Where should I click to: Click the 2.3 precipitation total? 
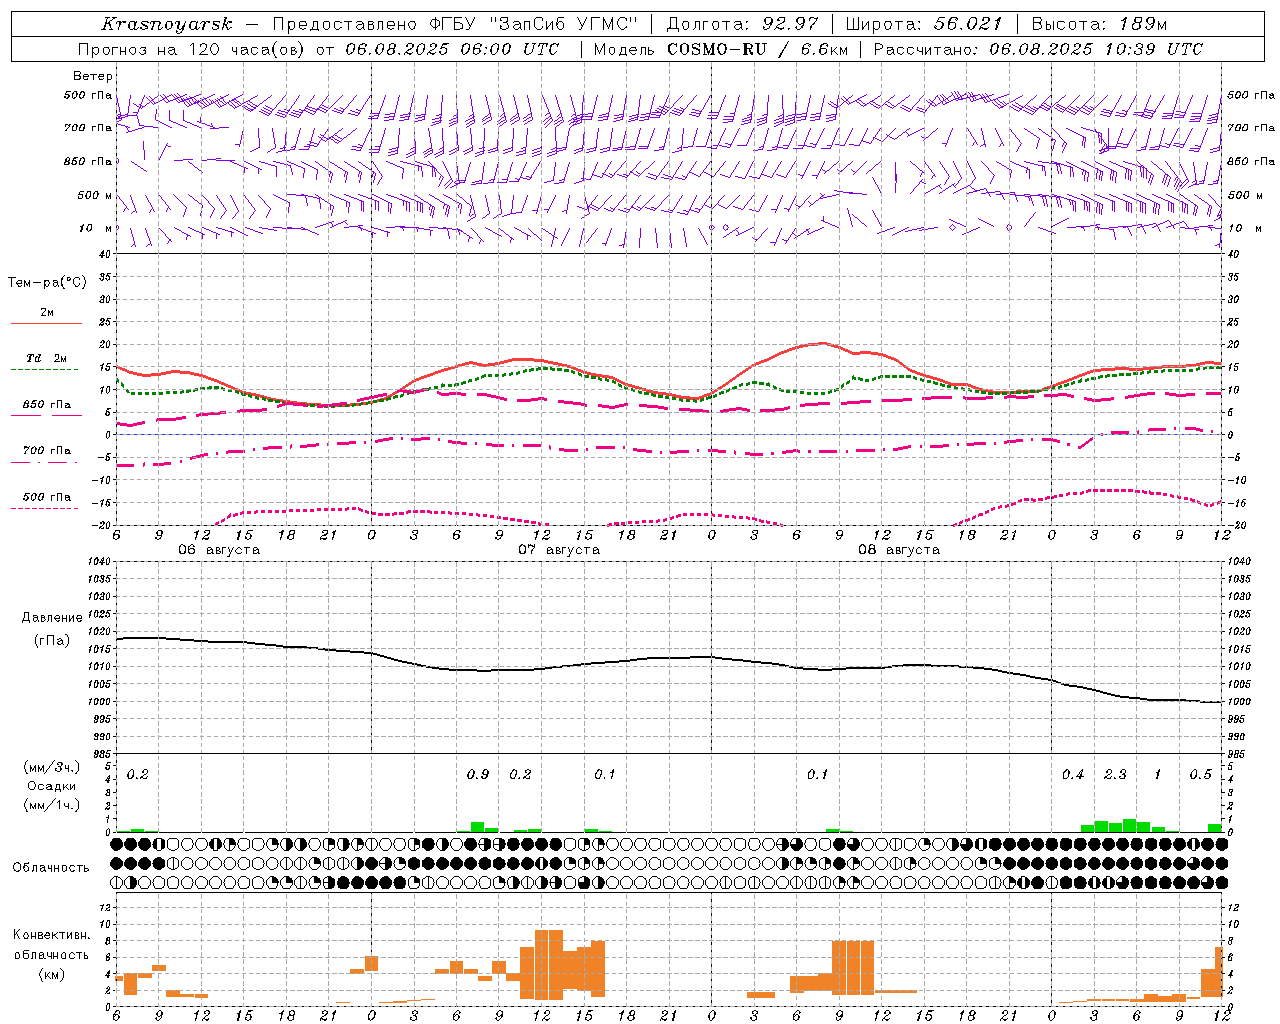(x=1115, y=775)
